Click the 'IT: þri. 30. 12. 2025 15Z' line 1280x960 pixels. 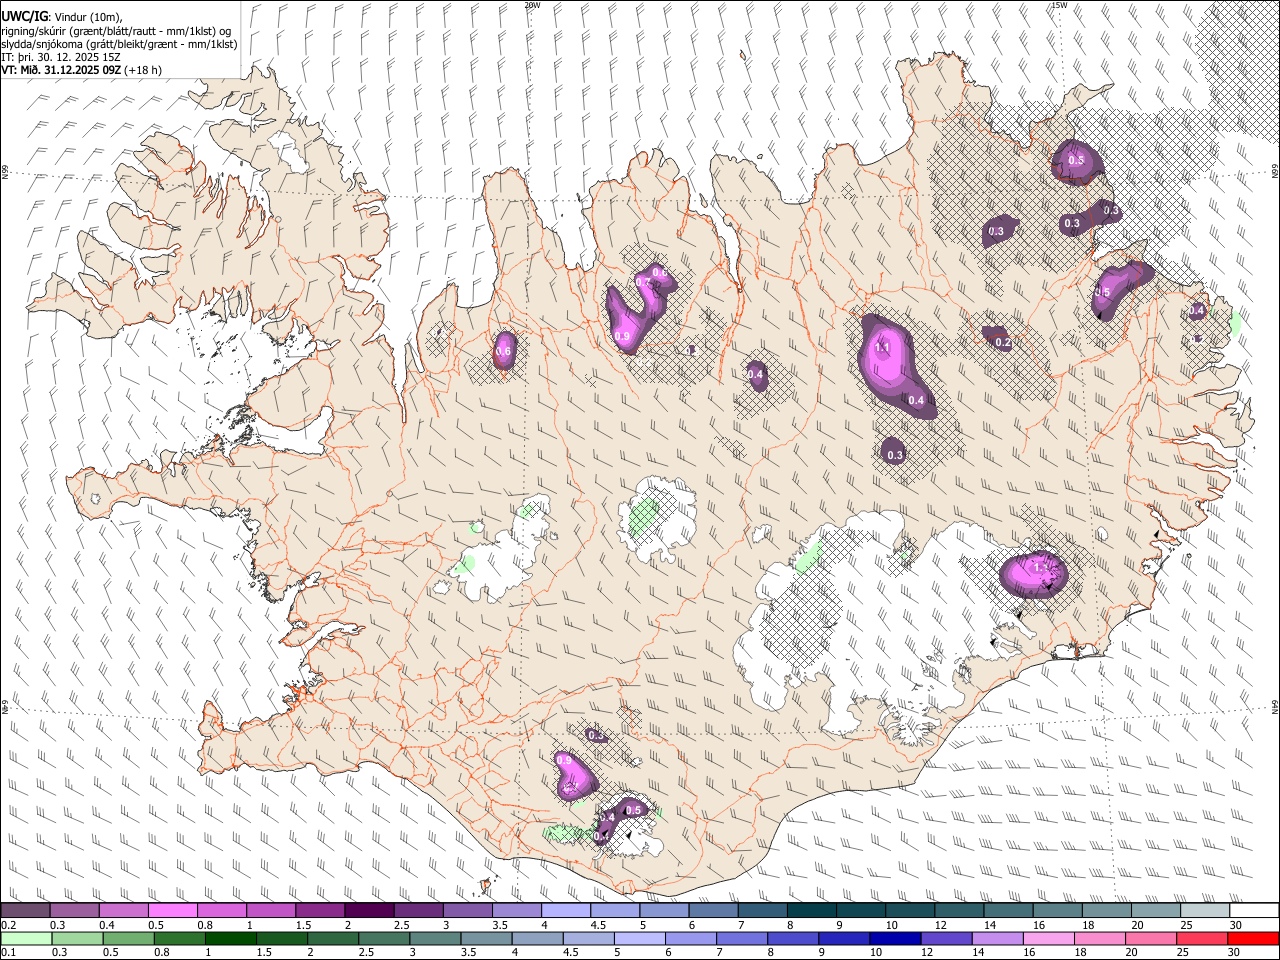(61, 57)
